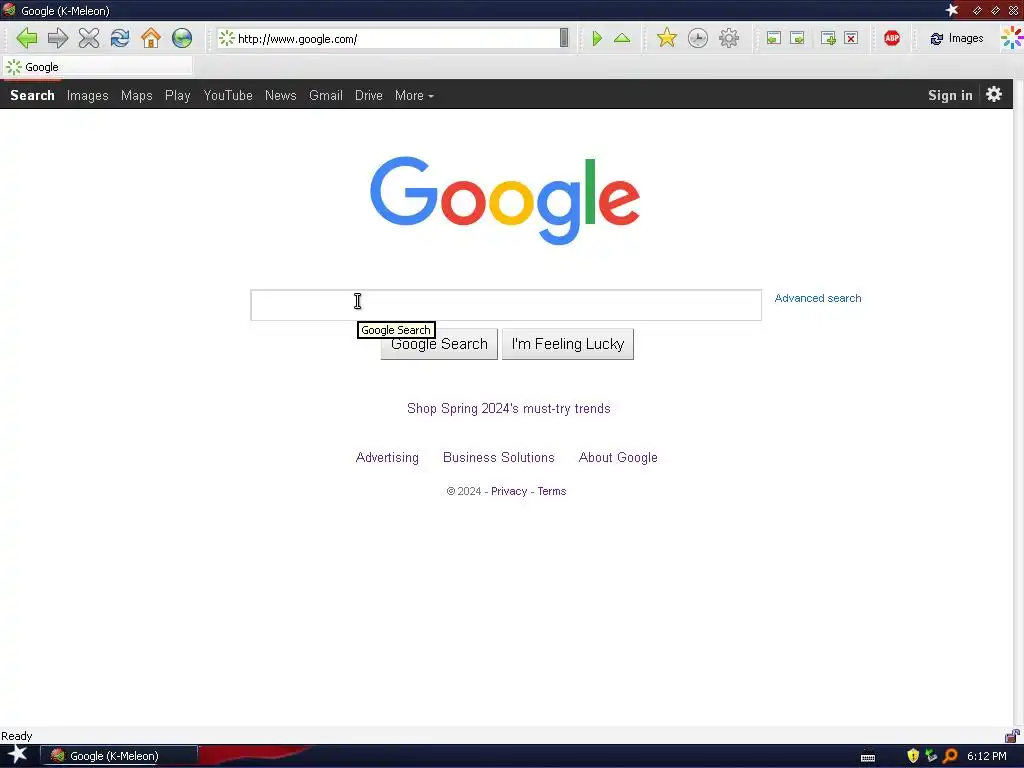Image resolution: width=1024 pixels, height=768 pixels.
Task: Open preferences with the toolbar gear icon
Action: [x=729, y=39]
